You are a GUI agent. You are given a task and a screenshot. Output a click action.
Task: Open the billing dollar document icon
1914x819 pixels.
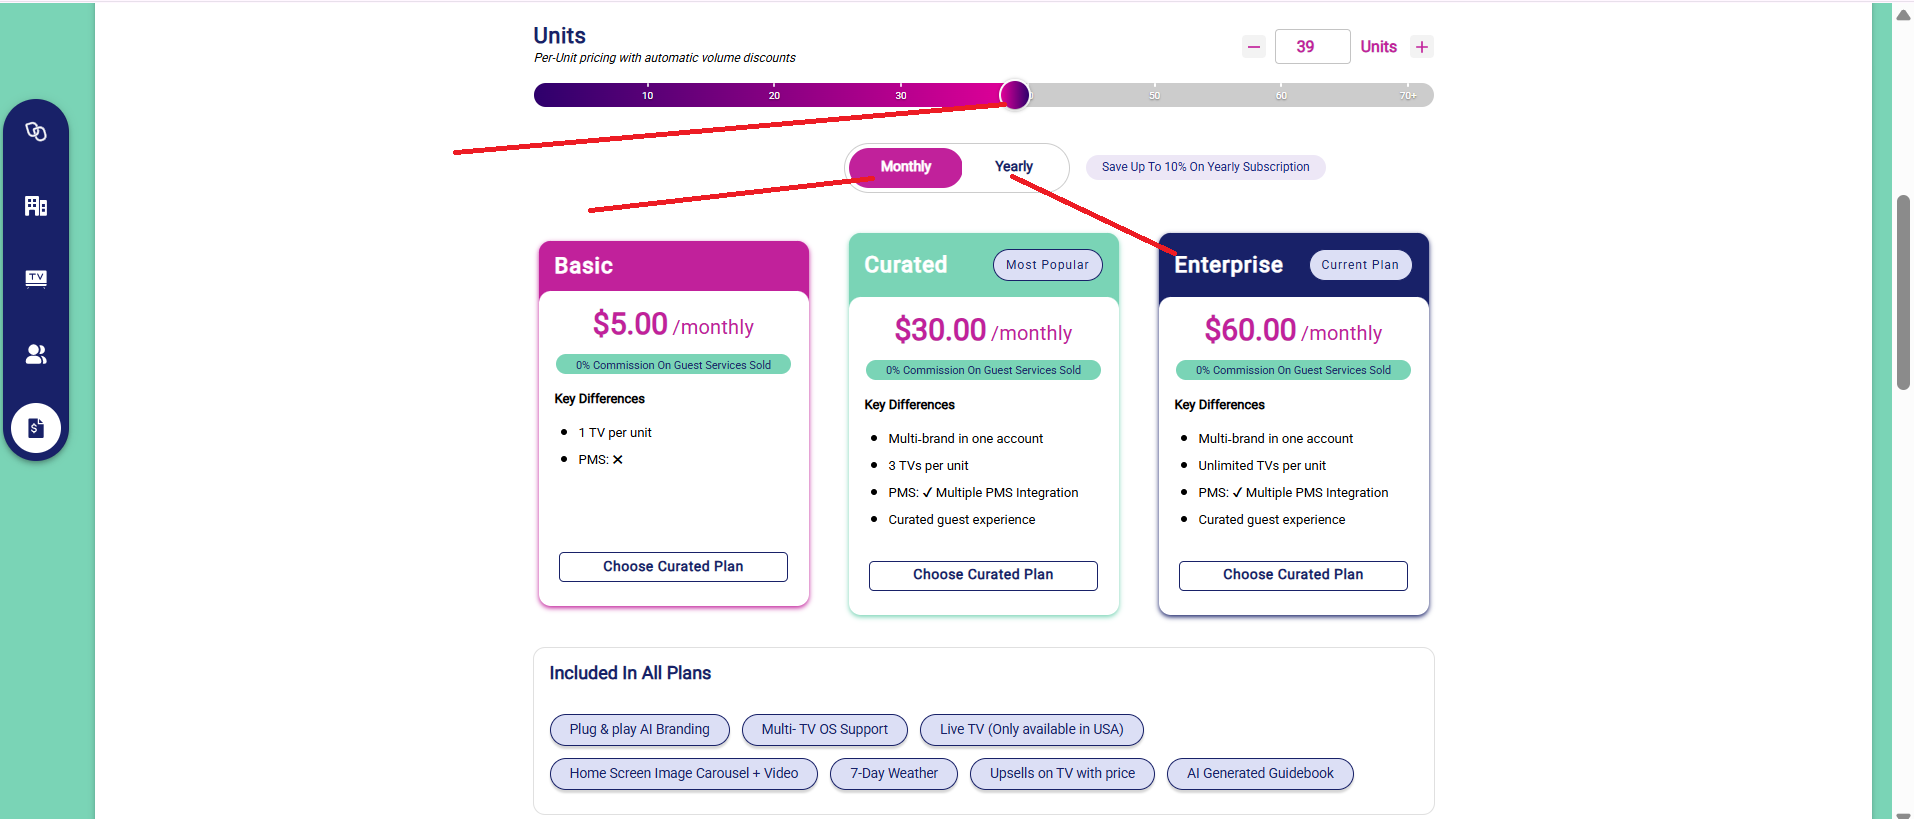point(36,428)
